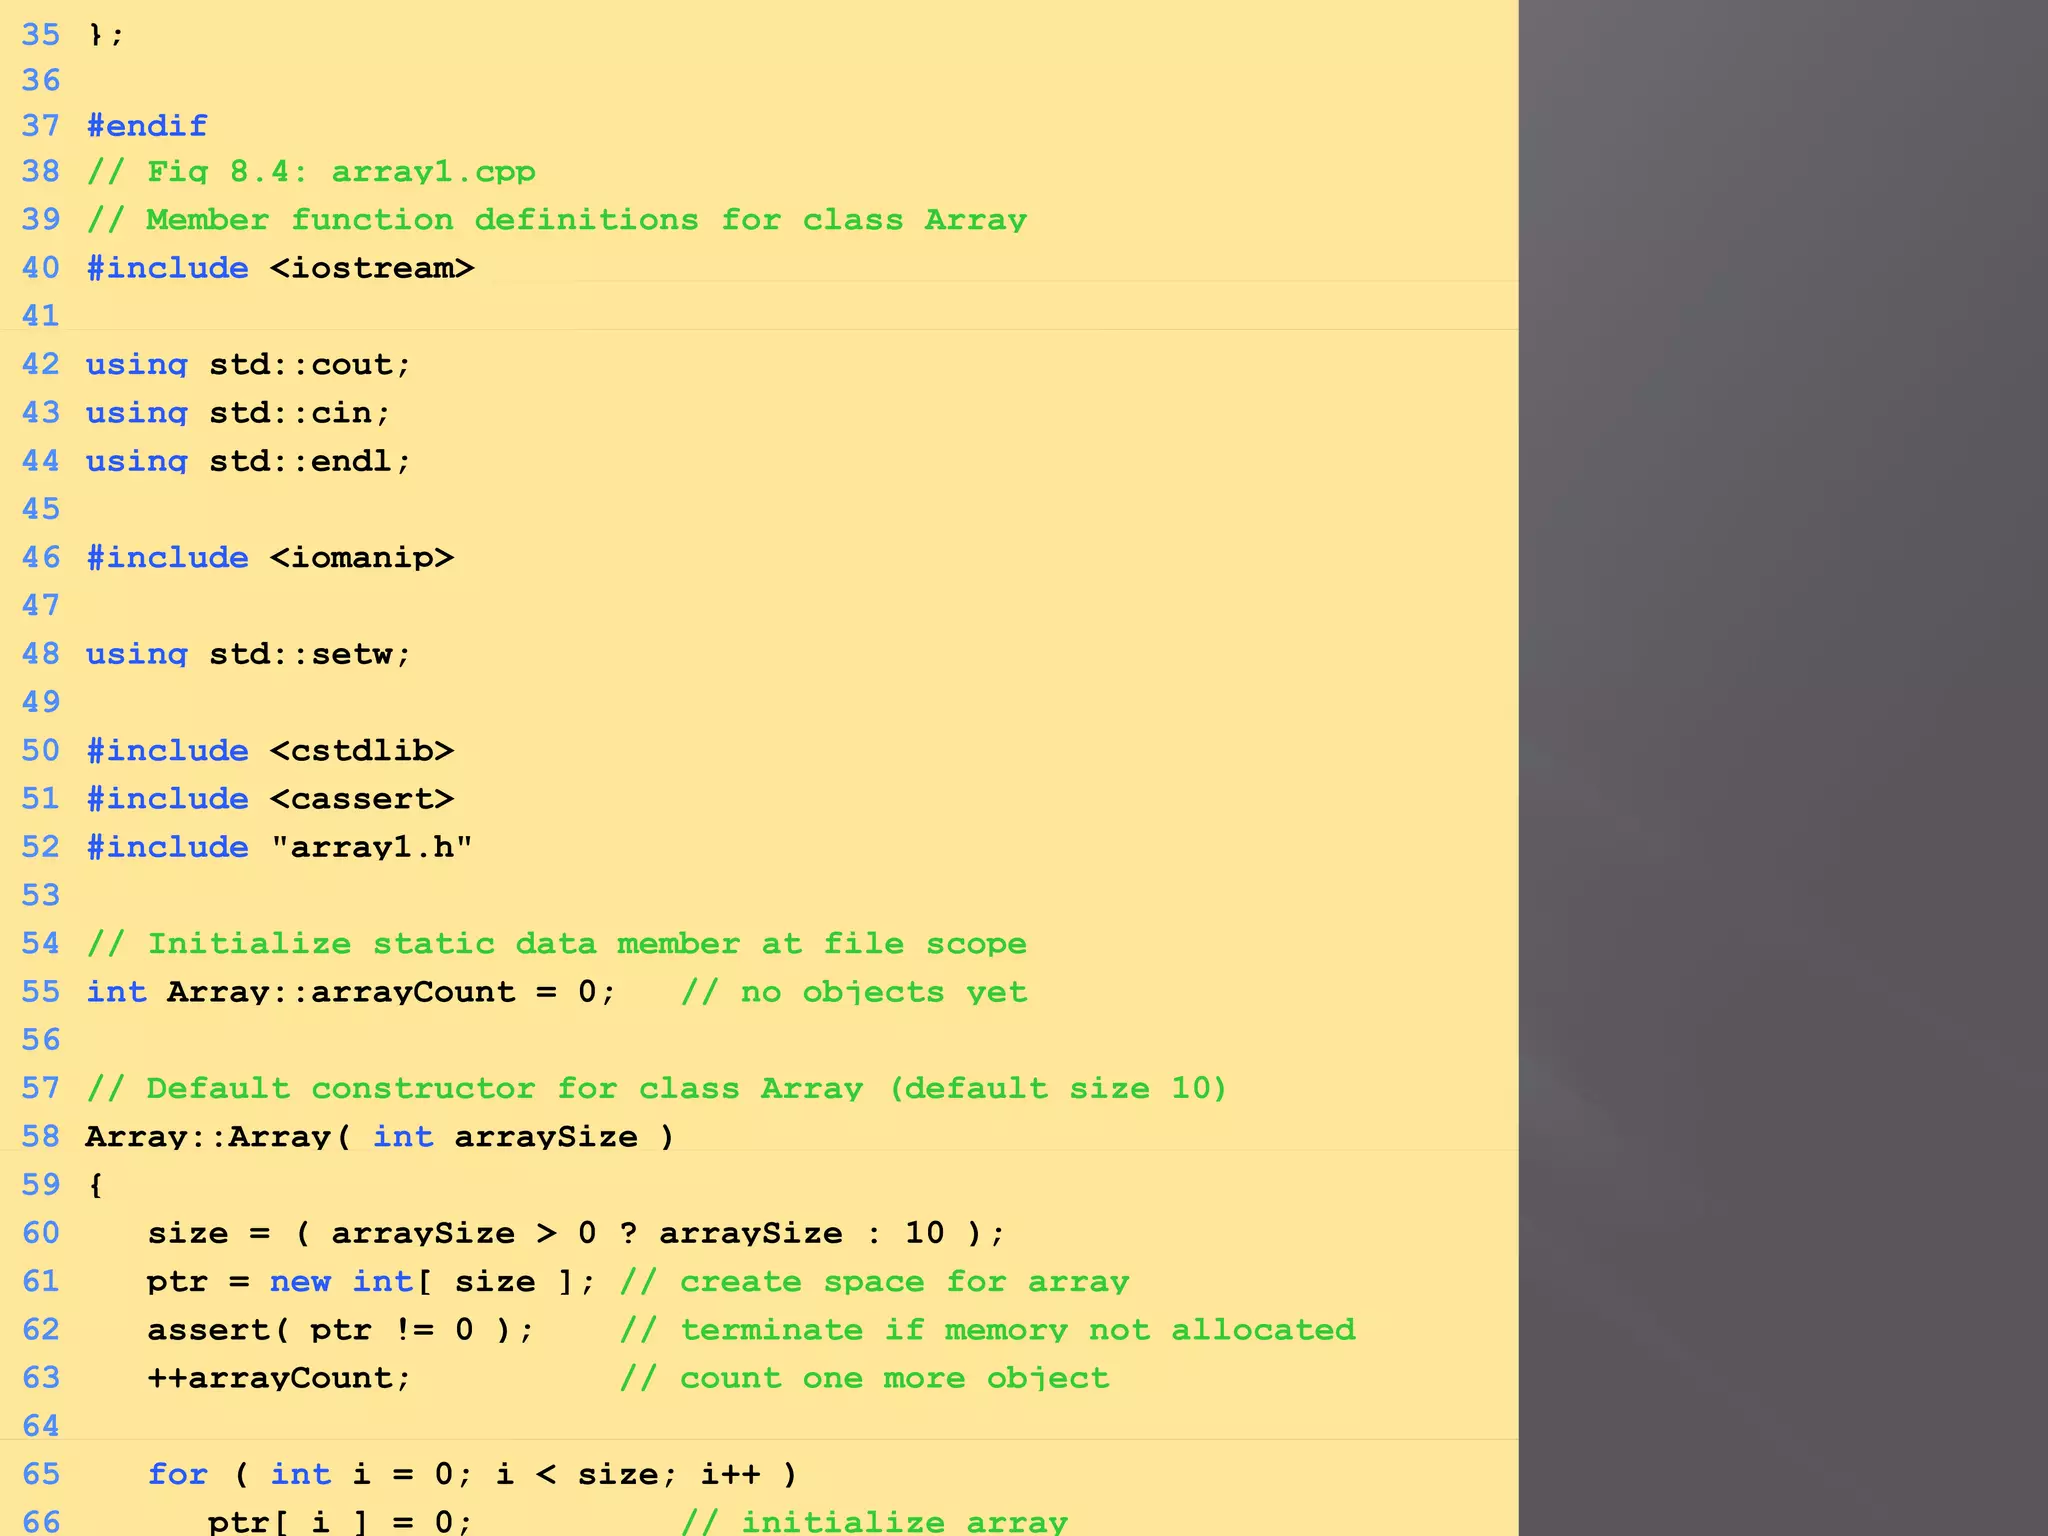Click '#include "array1.h"' line

[279, 847]
